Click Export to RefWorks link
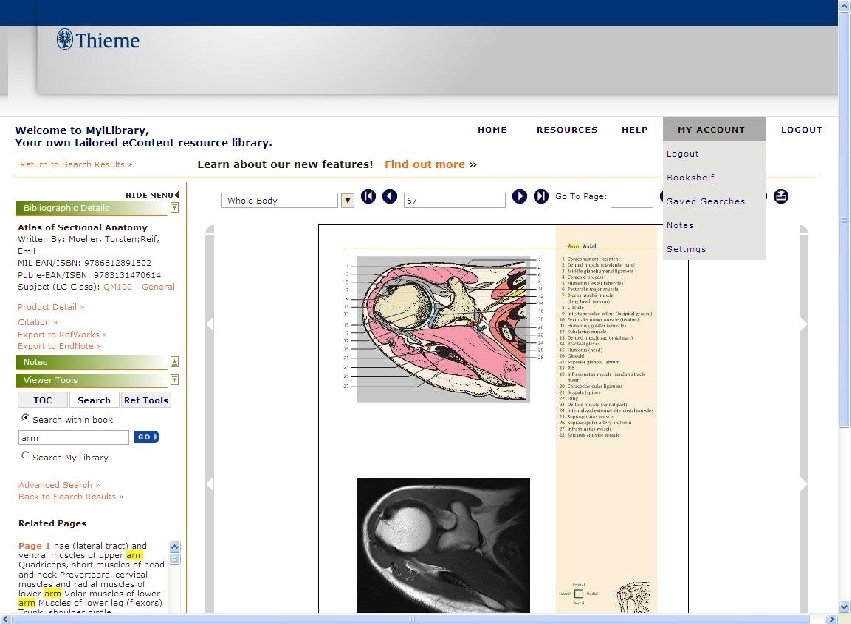The image size is (851, 624). [62, 334]
